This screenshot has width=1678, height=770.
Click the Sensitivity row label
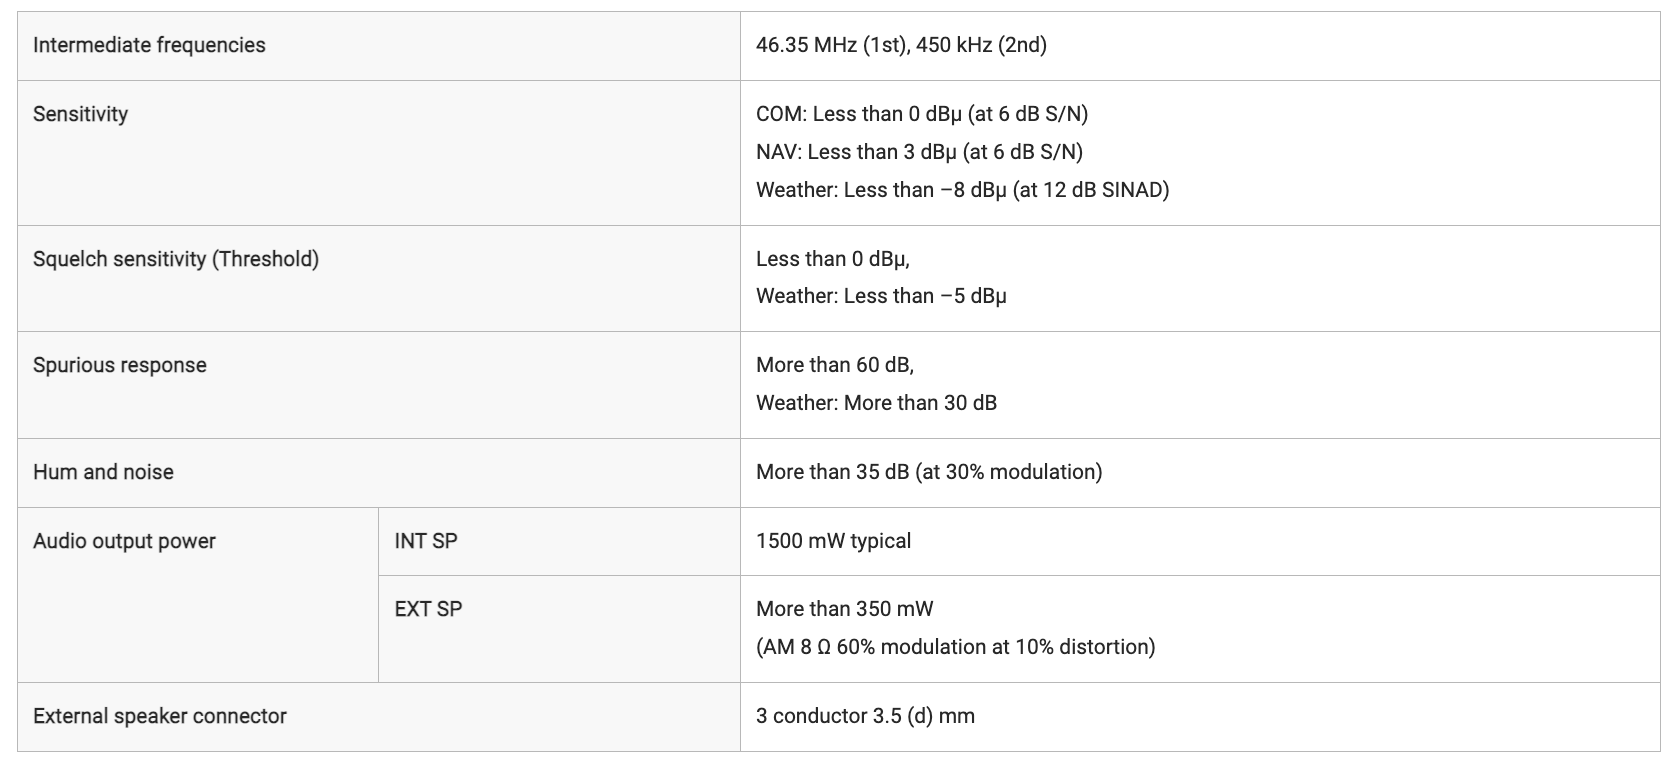(80, 114)
